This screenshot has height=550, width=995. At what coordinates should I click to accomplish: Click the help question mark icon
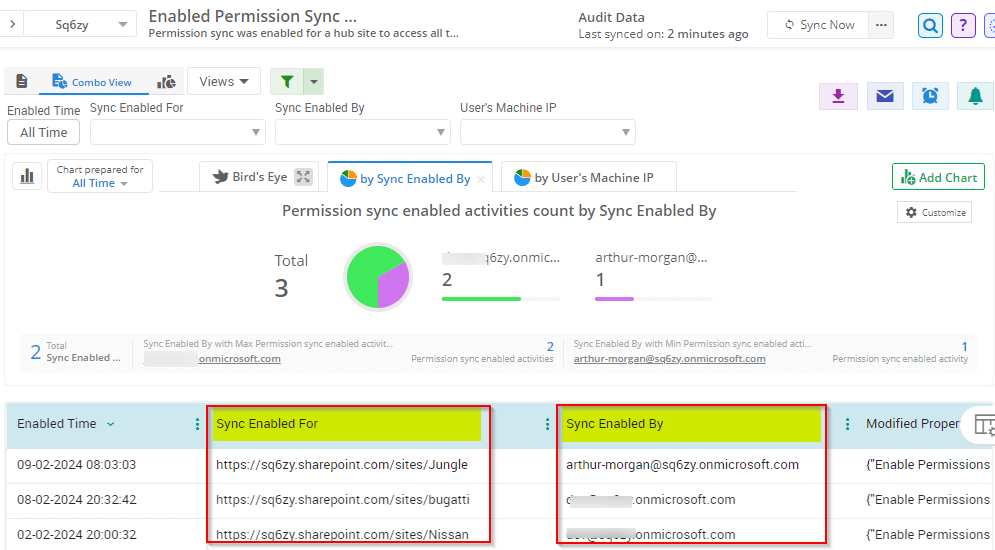point(963,25)
